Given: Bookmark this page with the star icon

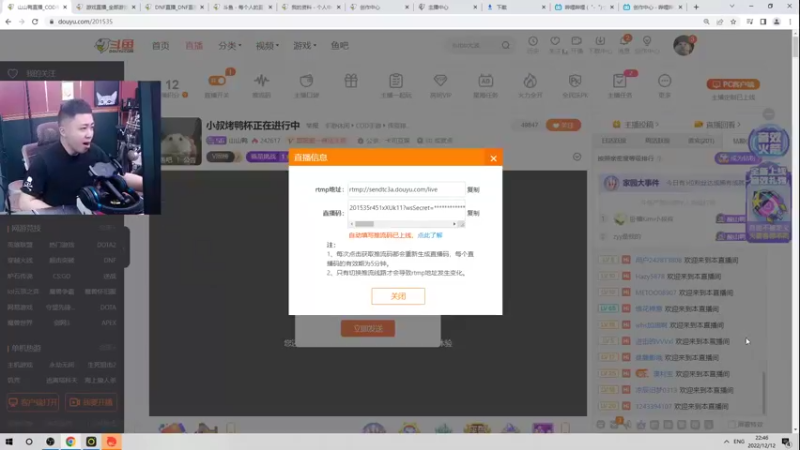Looking at the screenshot, I should click(x=733, y=21).
